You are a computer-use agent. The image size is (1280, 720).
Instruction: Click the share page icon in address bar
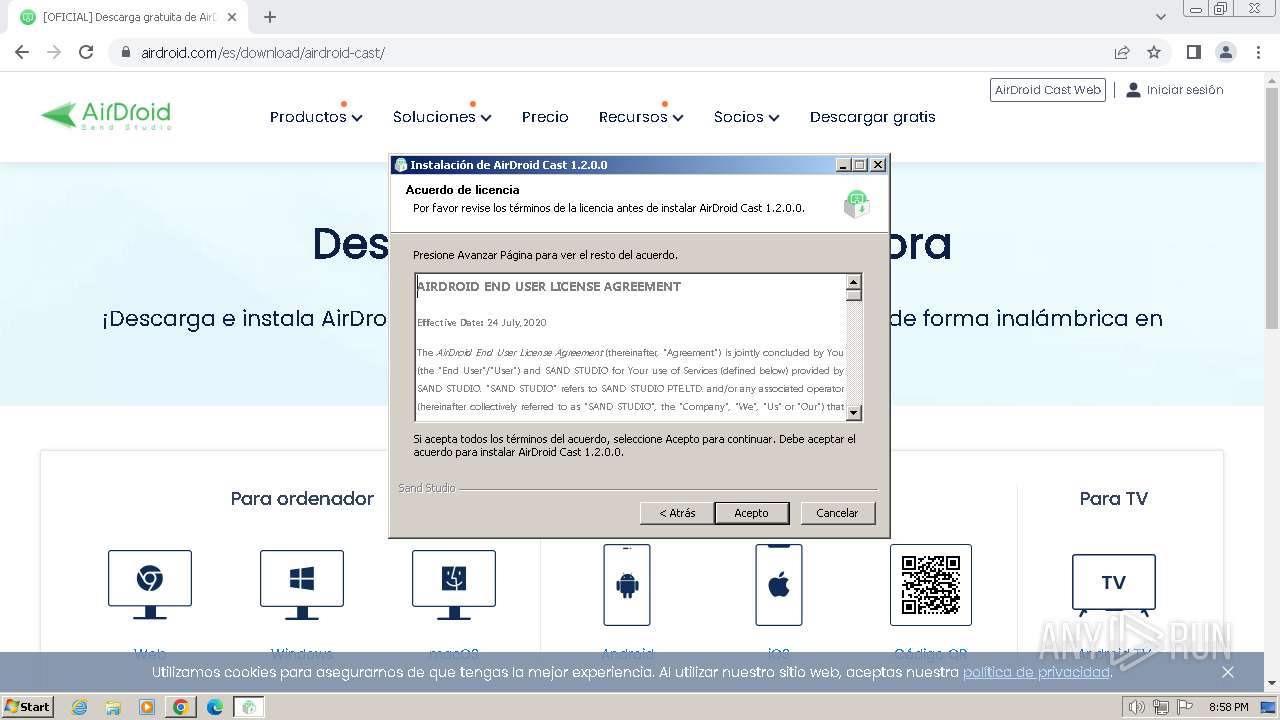click(x=1122, y=52)
